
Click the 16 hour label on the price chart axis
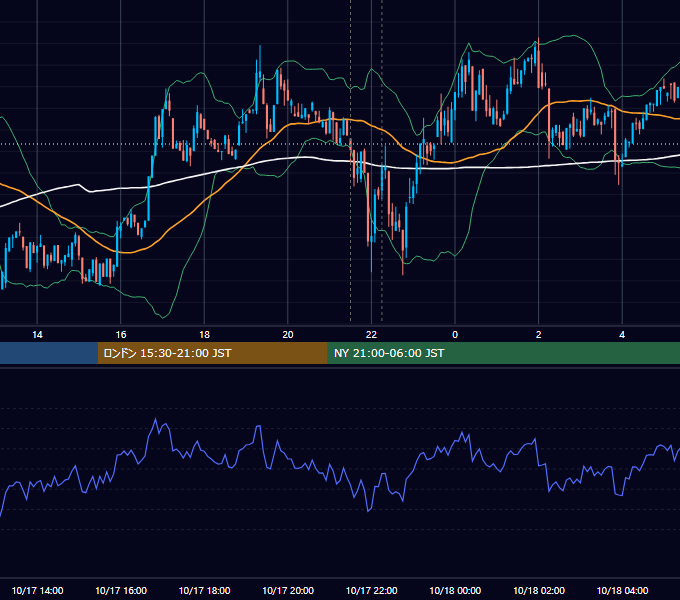(x=121, y=335)
